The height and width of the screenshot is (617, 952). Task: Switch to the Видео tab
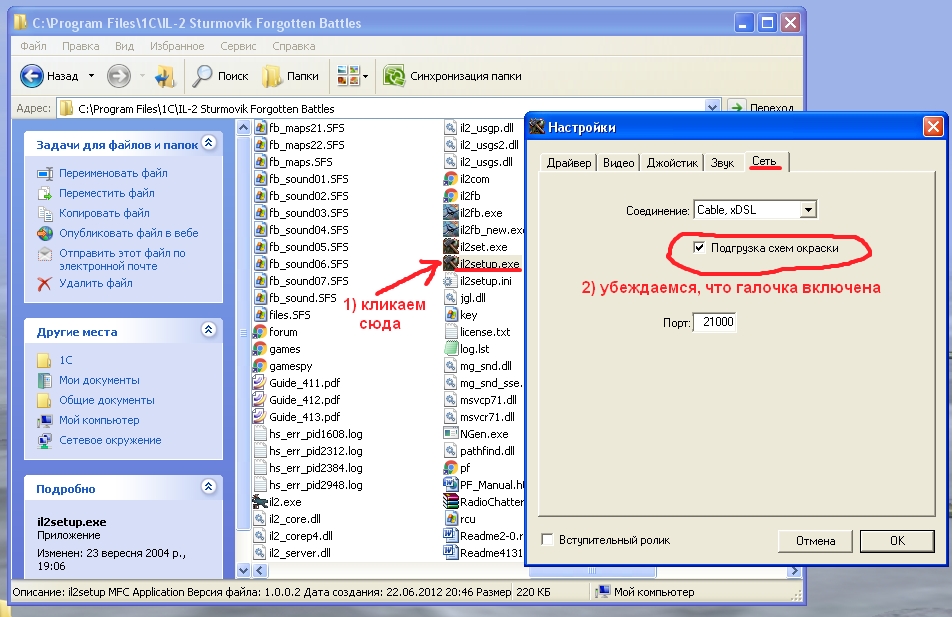(619, 163)
